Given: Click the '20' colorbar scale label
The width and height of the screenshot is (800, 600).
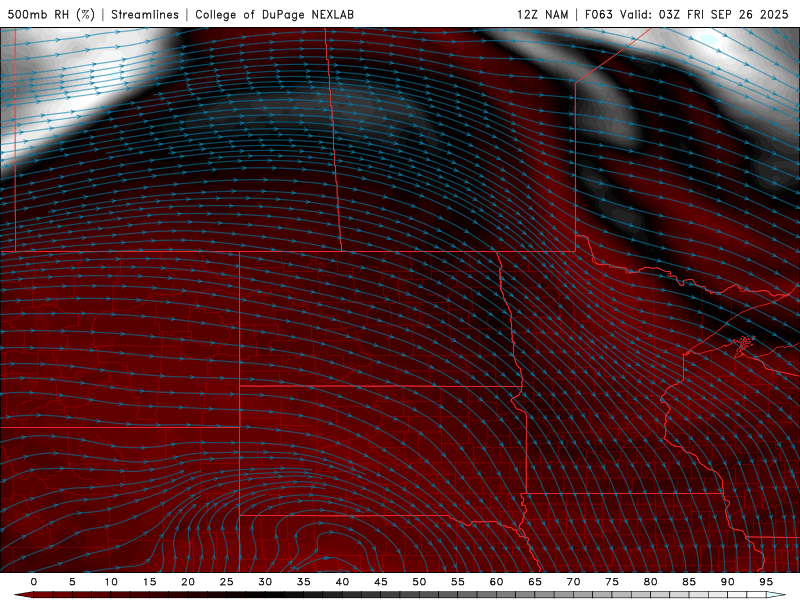Looking at the screenshot, I should (188, 582).
